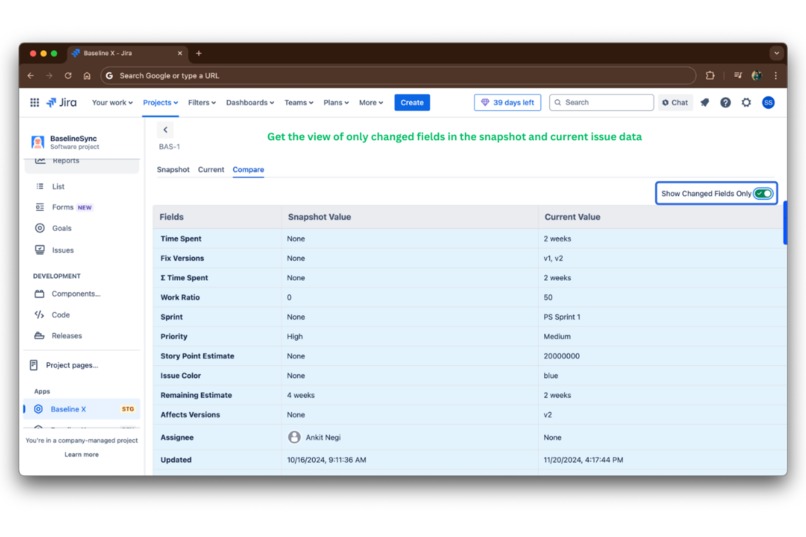Click the 39 days left button
Viewport: 806px width, 537px height.
coord(507,102)
